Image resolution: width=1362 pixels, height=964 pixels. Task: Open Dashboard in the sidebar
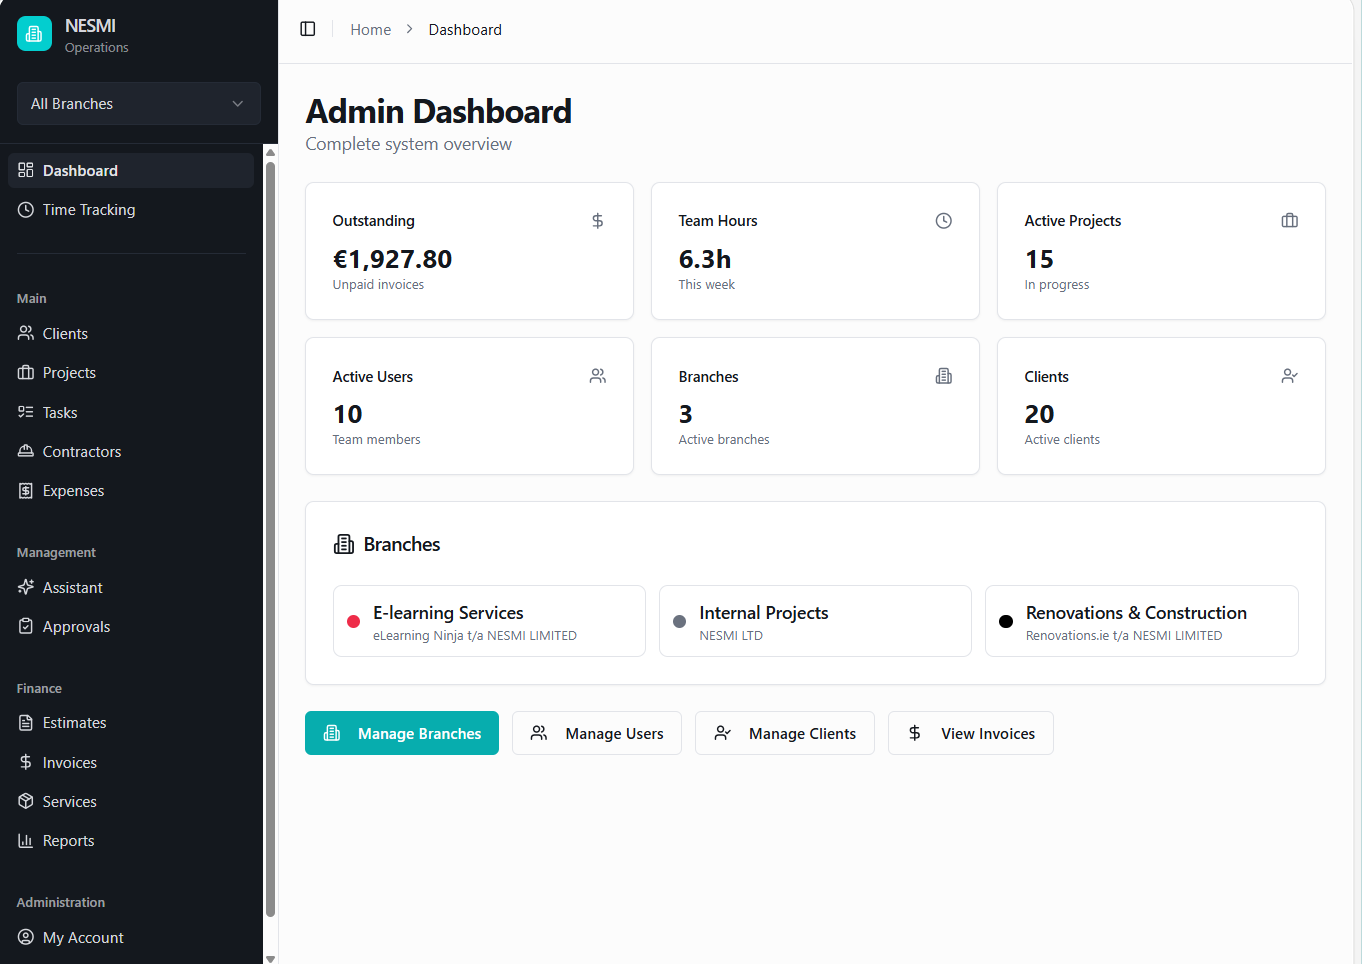click(131, 171)
